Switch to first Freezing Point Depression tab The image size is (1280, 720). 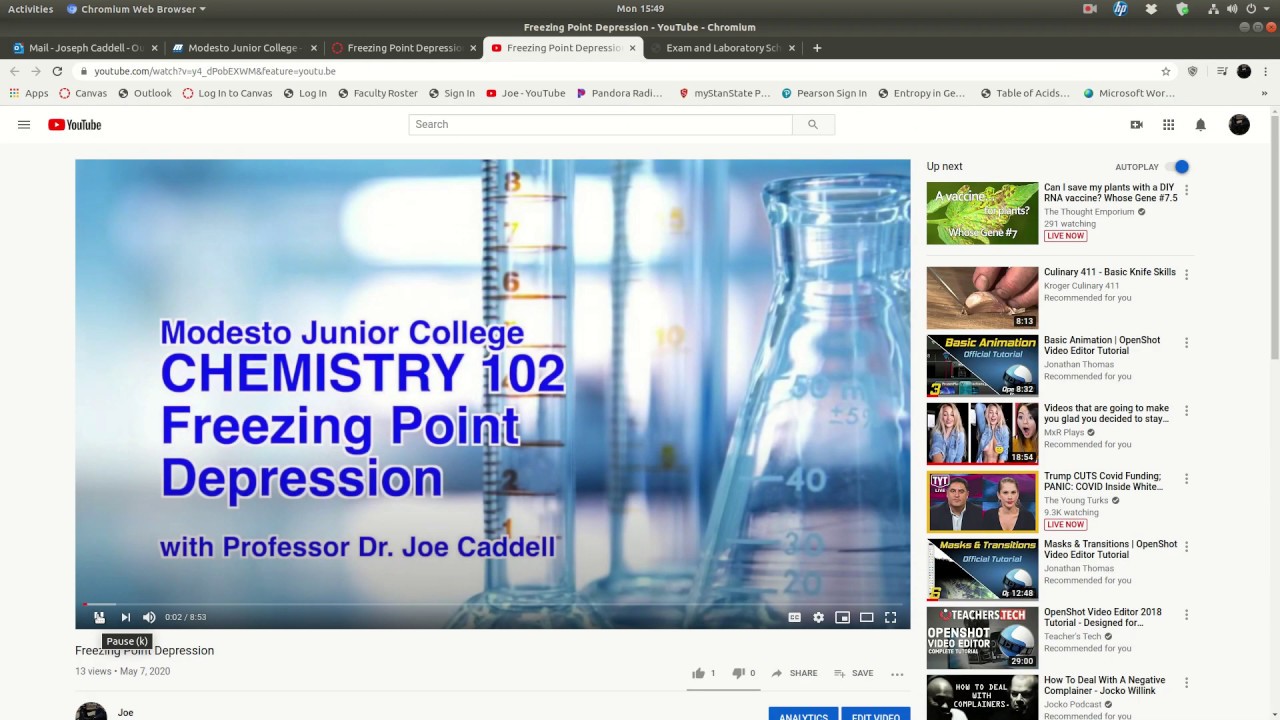pos(403,48)
